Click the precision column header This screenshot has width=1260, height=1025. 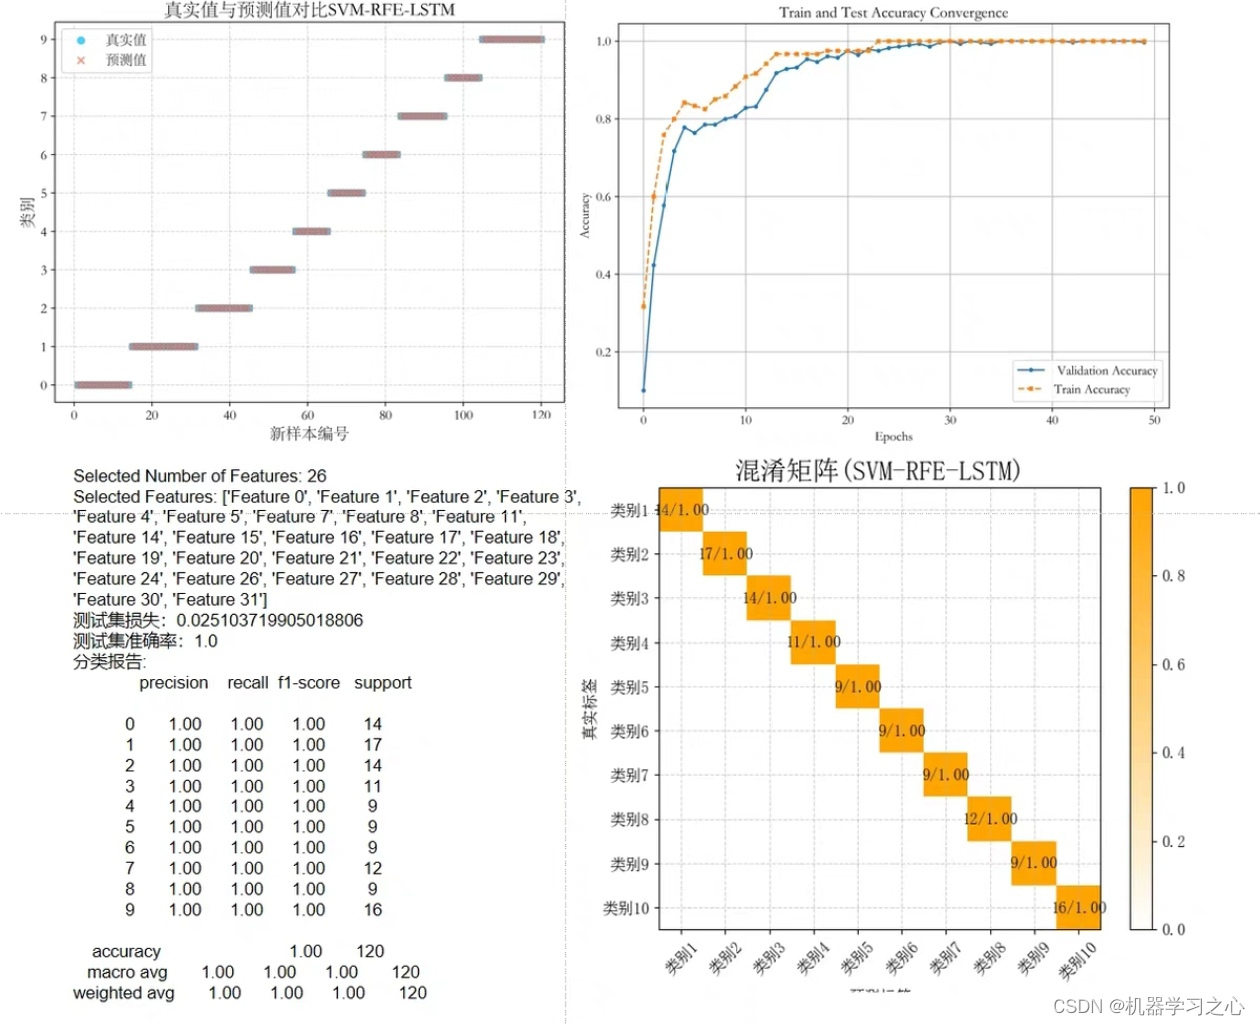(x=174, y=683)
